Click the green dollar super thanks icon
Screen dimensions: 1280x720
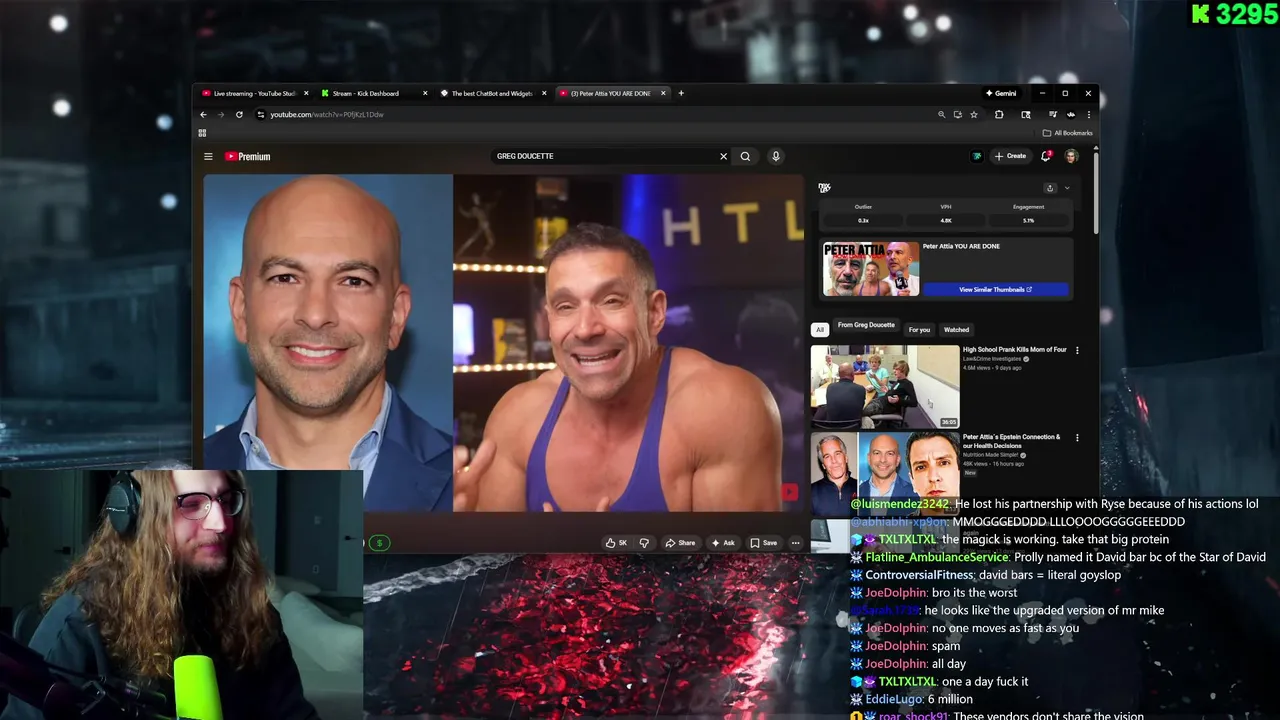[379, 543]
